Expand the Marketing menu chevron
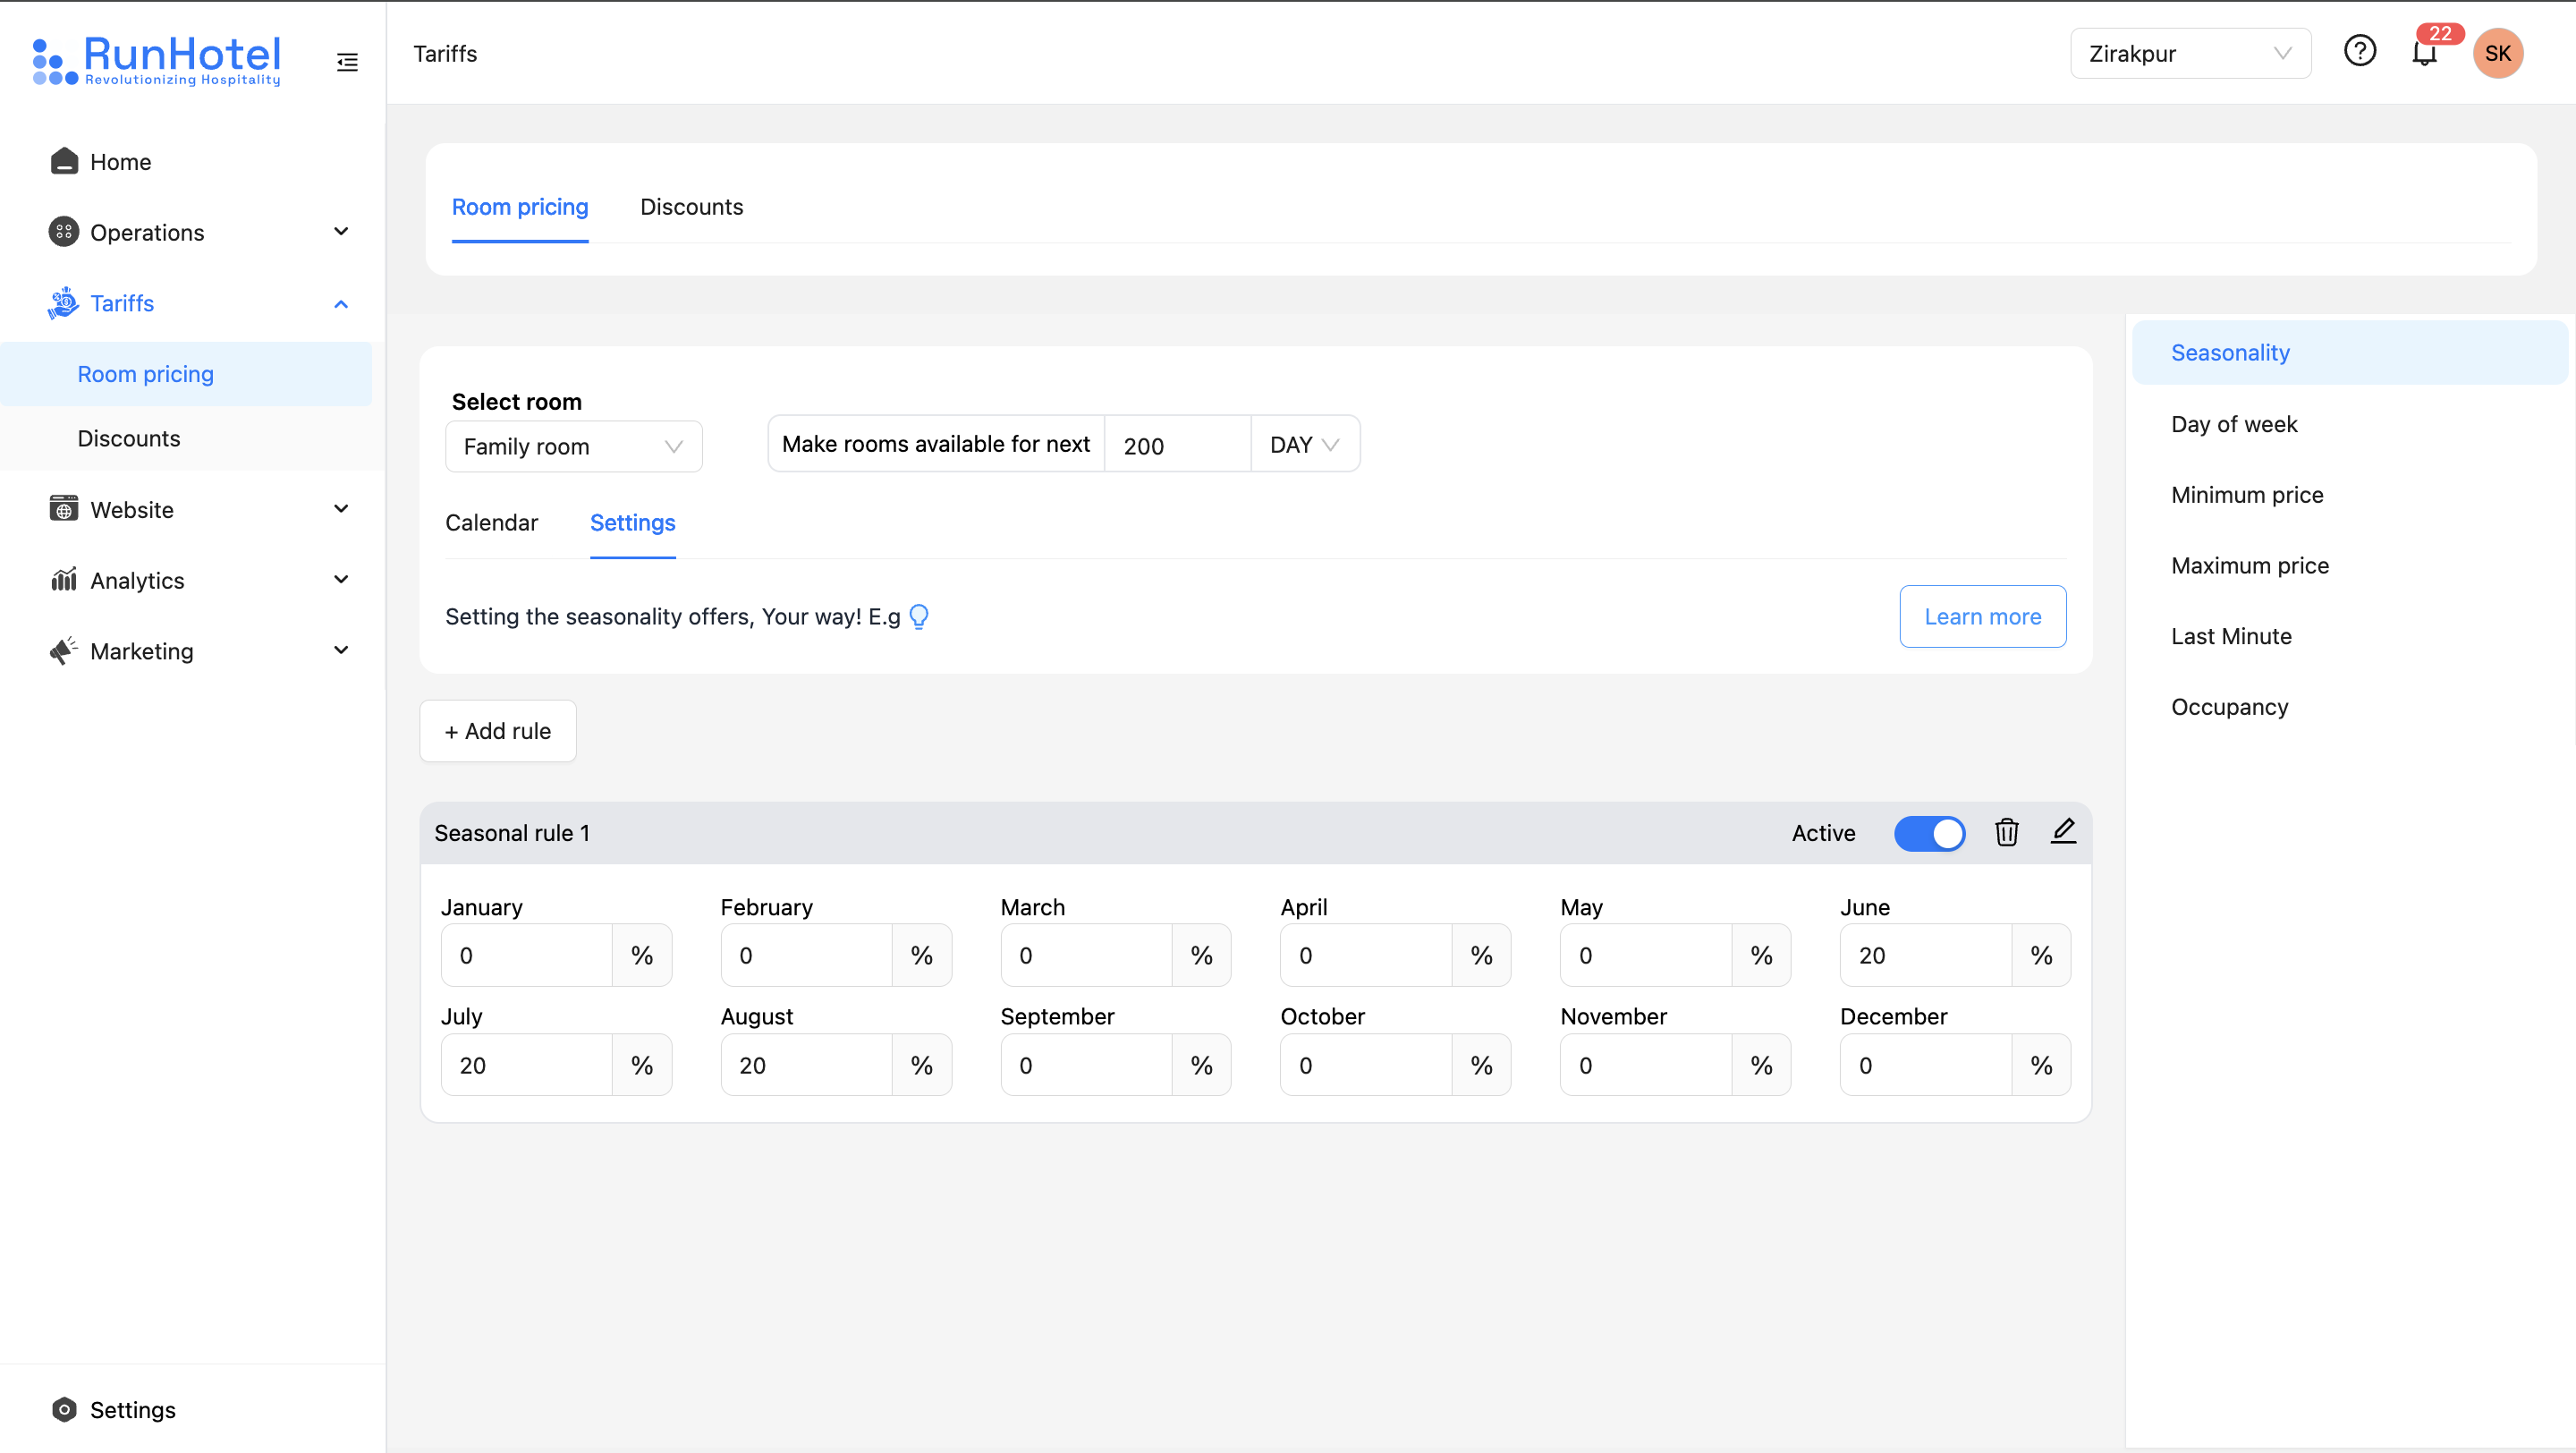Viewport: 2576px width, 1453px height. [x=341, y=651]
